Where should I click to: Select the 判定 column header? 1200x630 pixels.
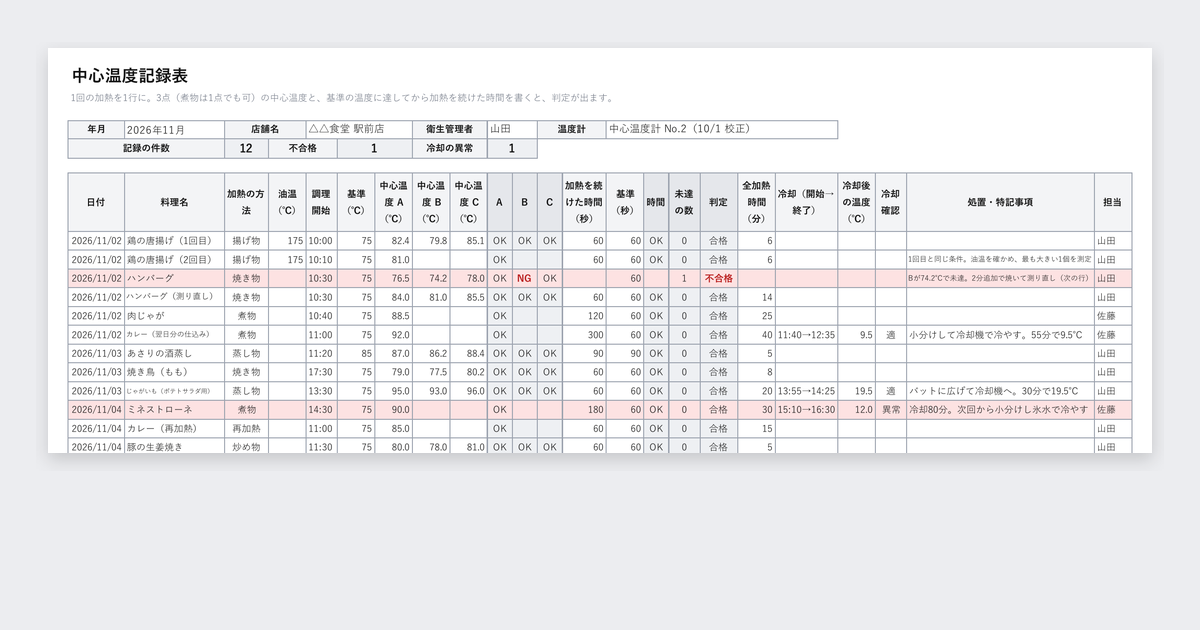point(719,202)
